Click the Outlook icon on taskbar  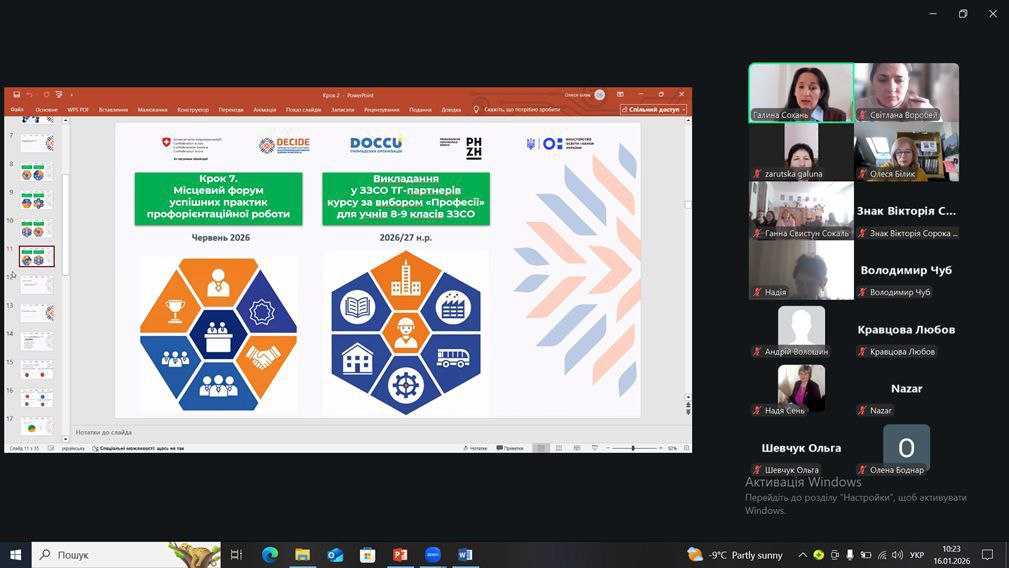pos(335,555)
